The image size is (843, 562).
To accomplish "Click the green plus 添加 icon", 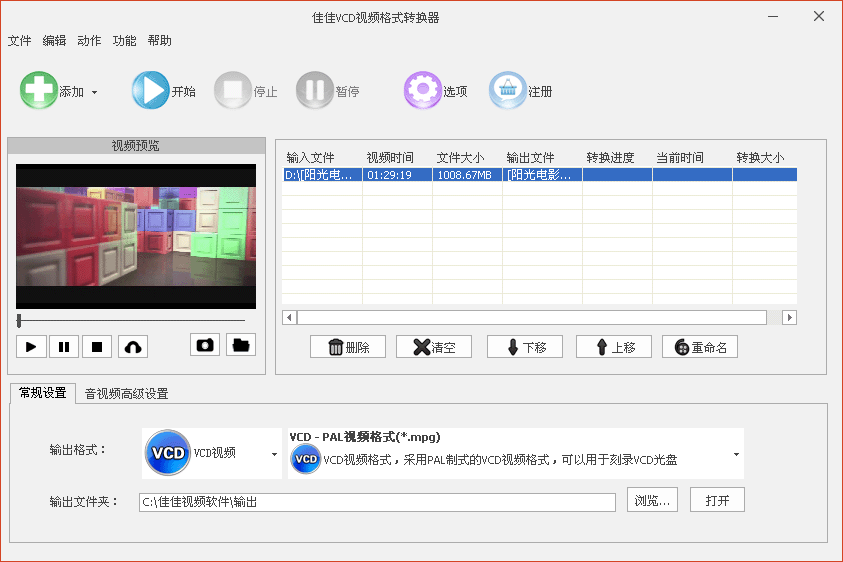I will tap(39, 90).
